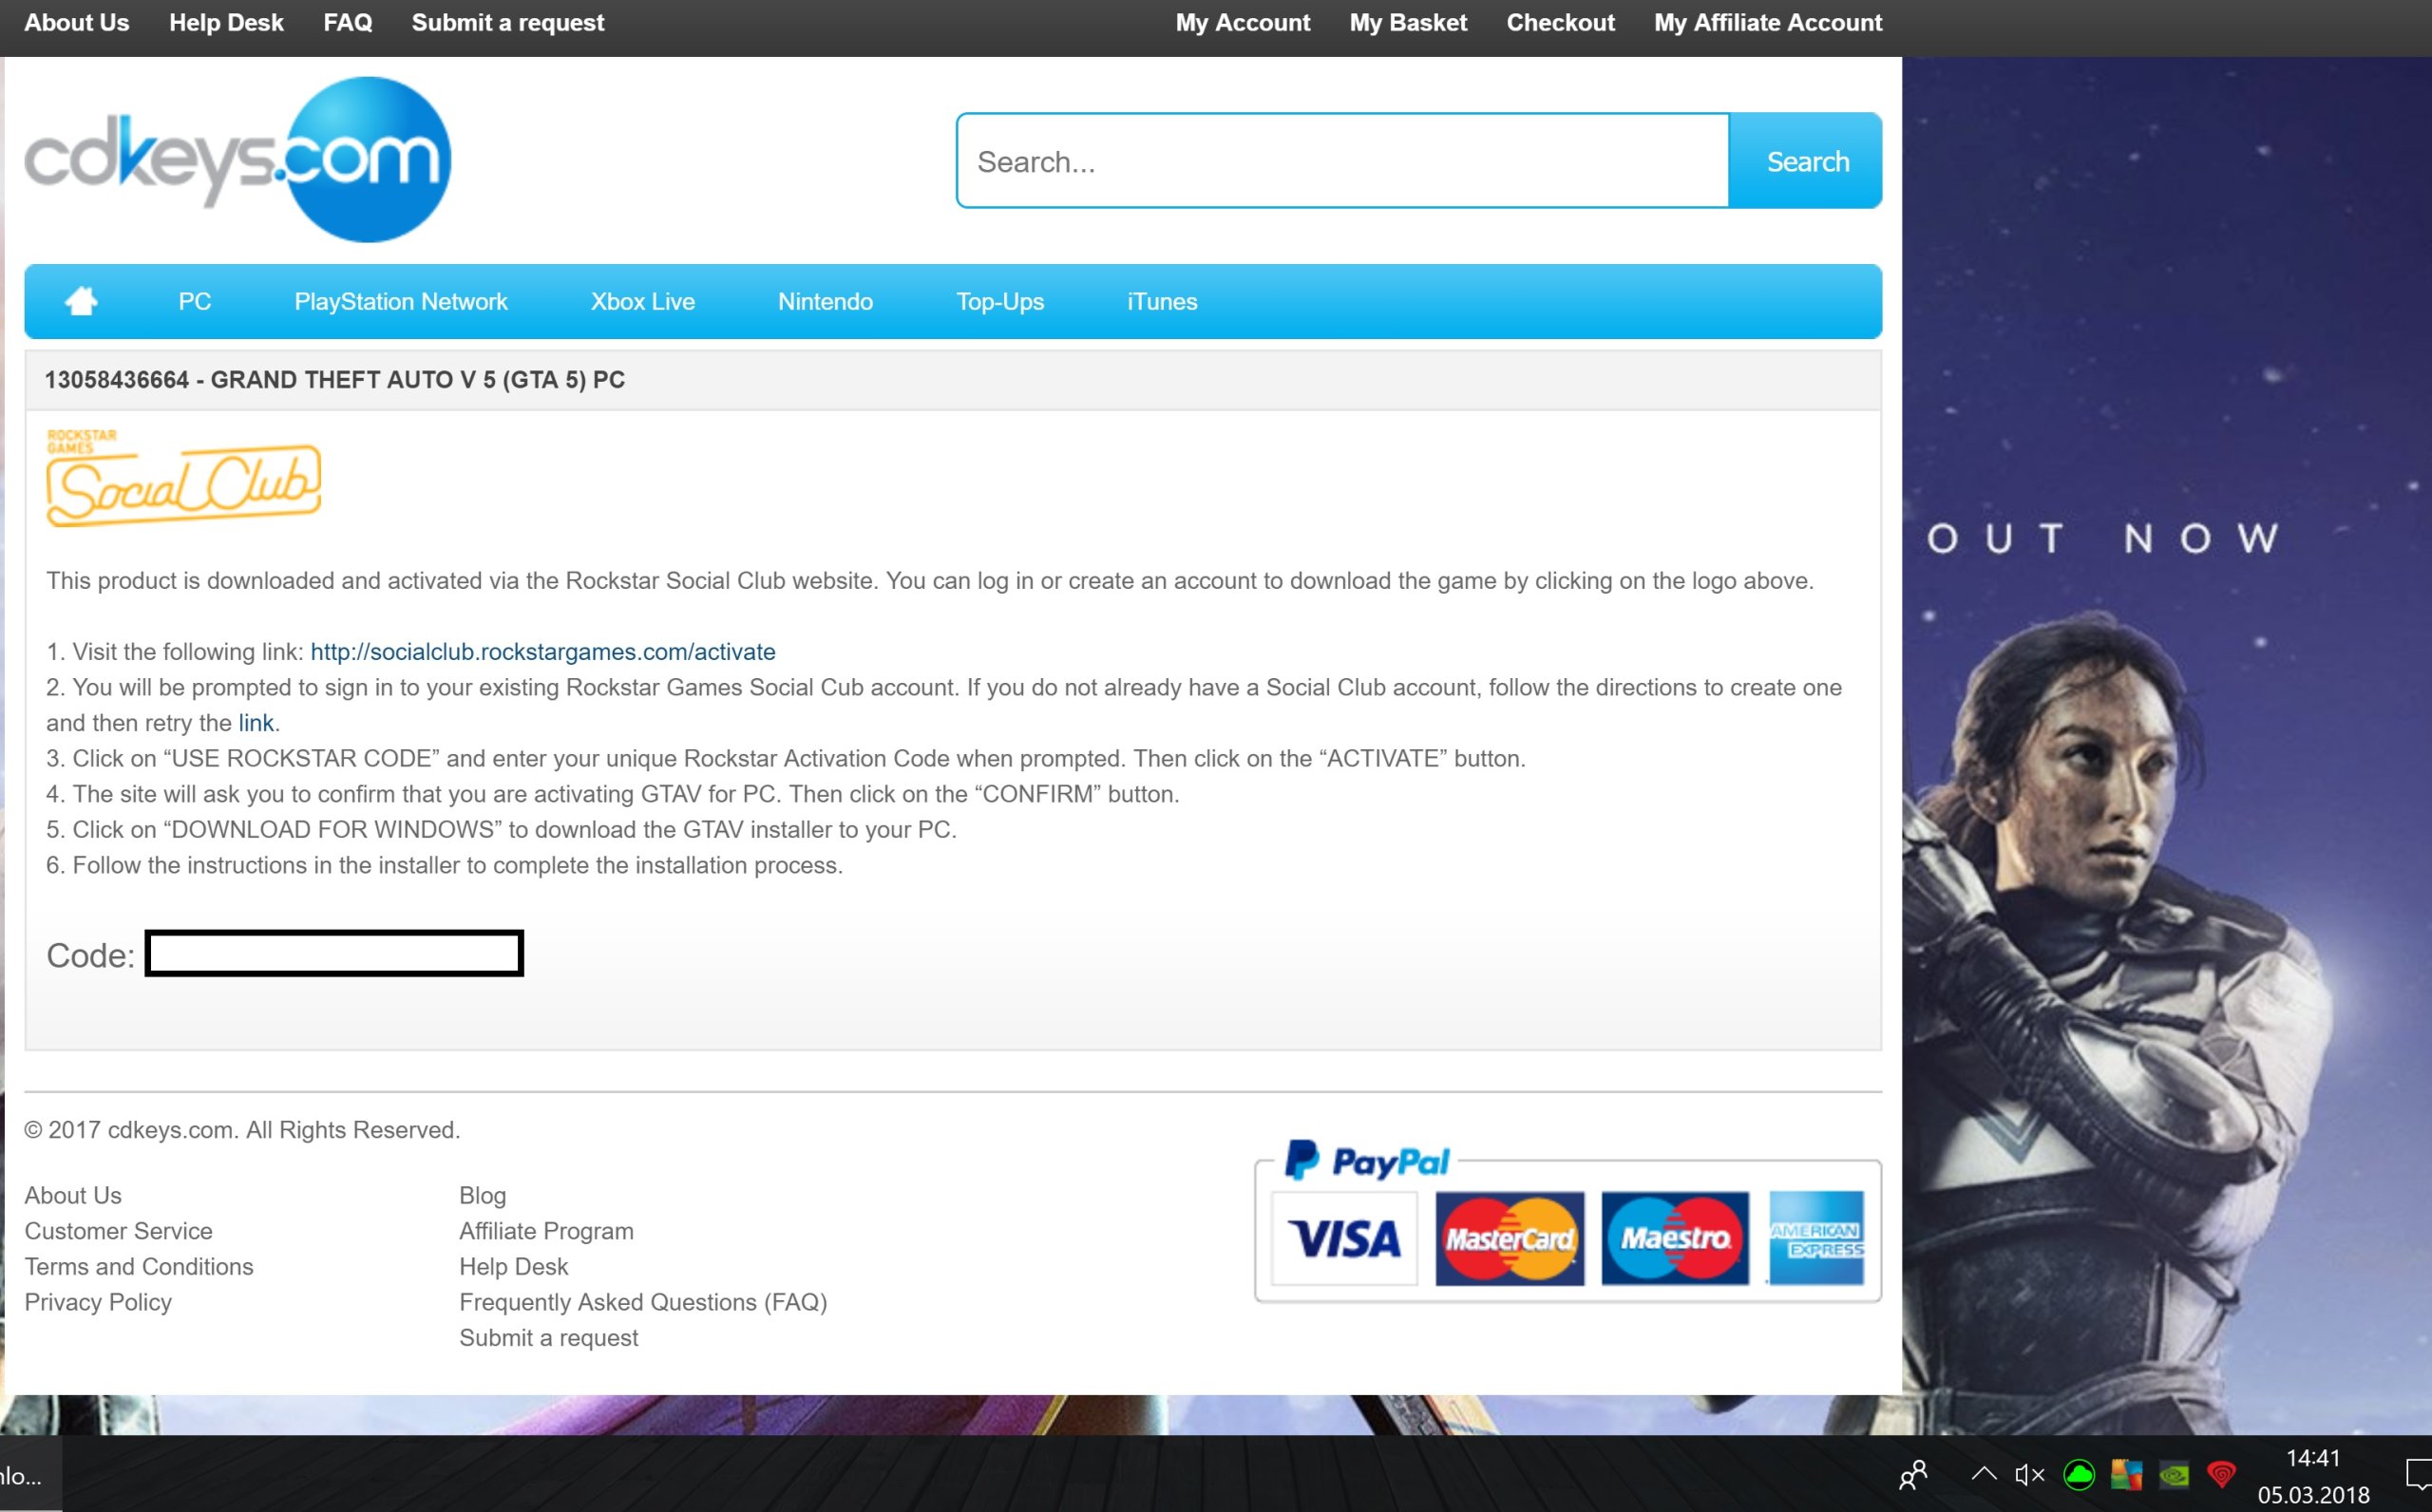Select order title '13058436664 - GRAND THEFT AUTO V'
The height and width of the screenshot is (1512, 2432).
click(x=335, y=380)
